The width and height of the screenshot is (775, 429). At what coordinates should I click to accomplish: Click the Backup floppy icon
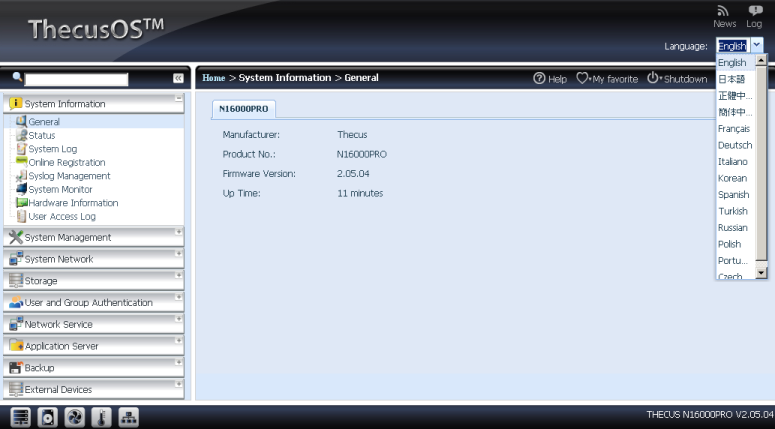click(x=16, y=367)
